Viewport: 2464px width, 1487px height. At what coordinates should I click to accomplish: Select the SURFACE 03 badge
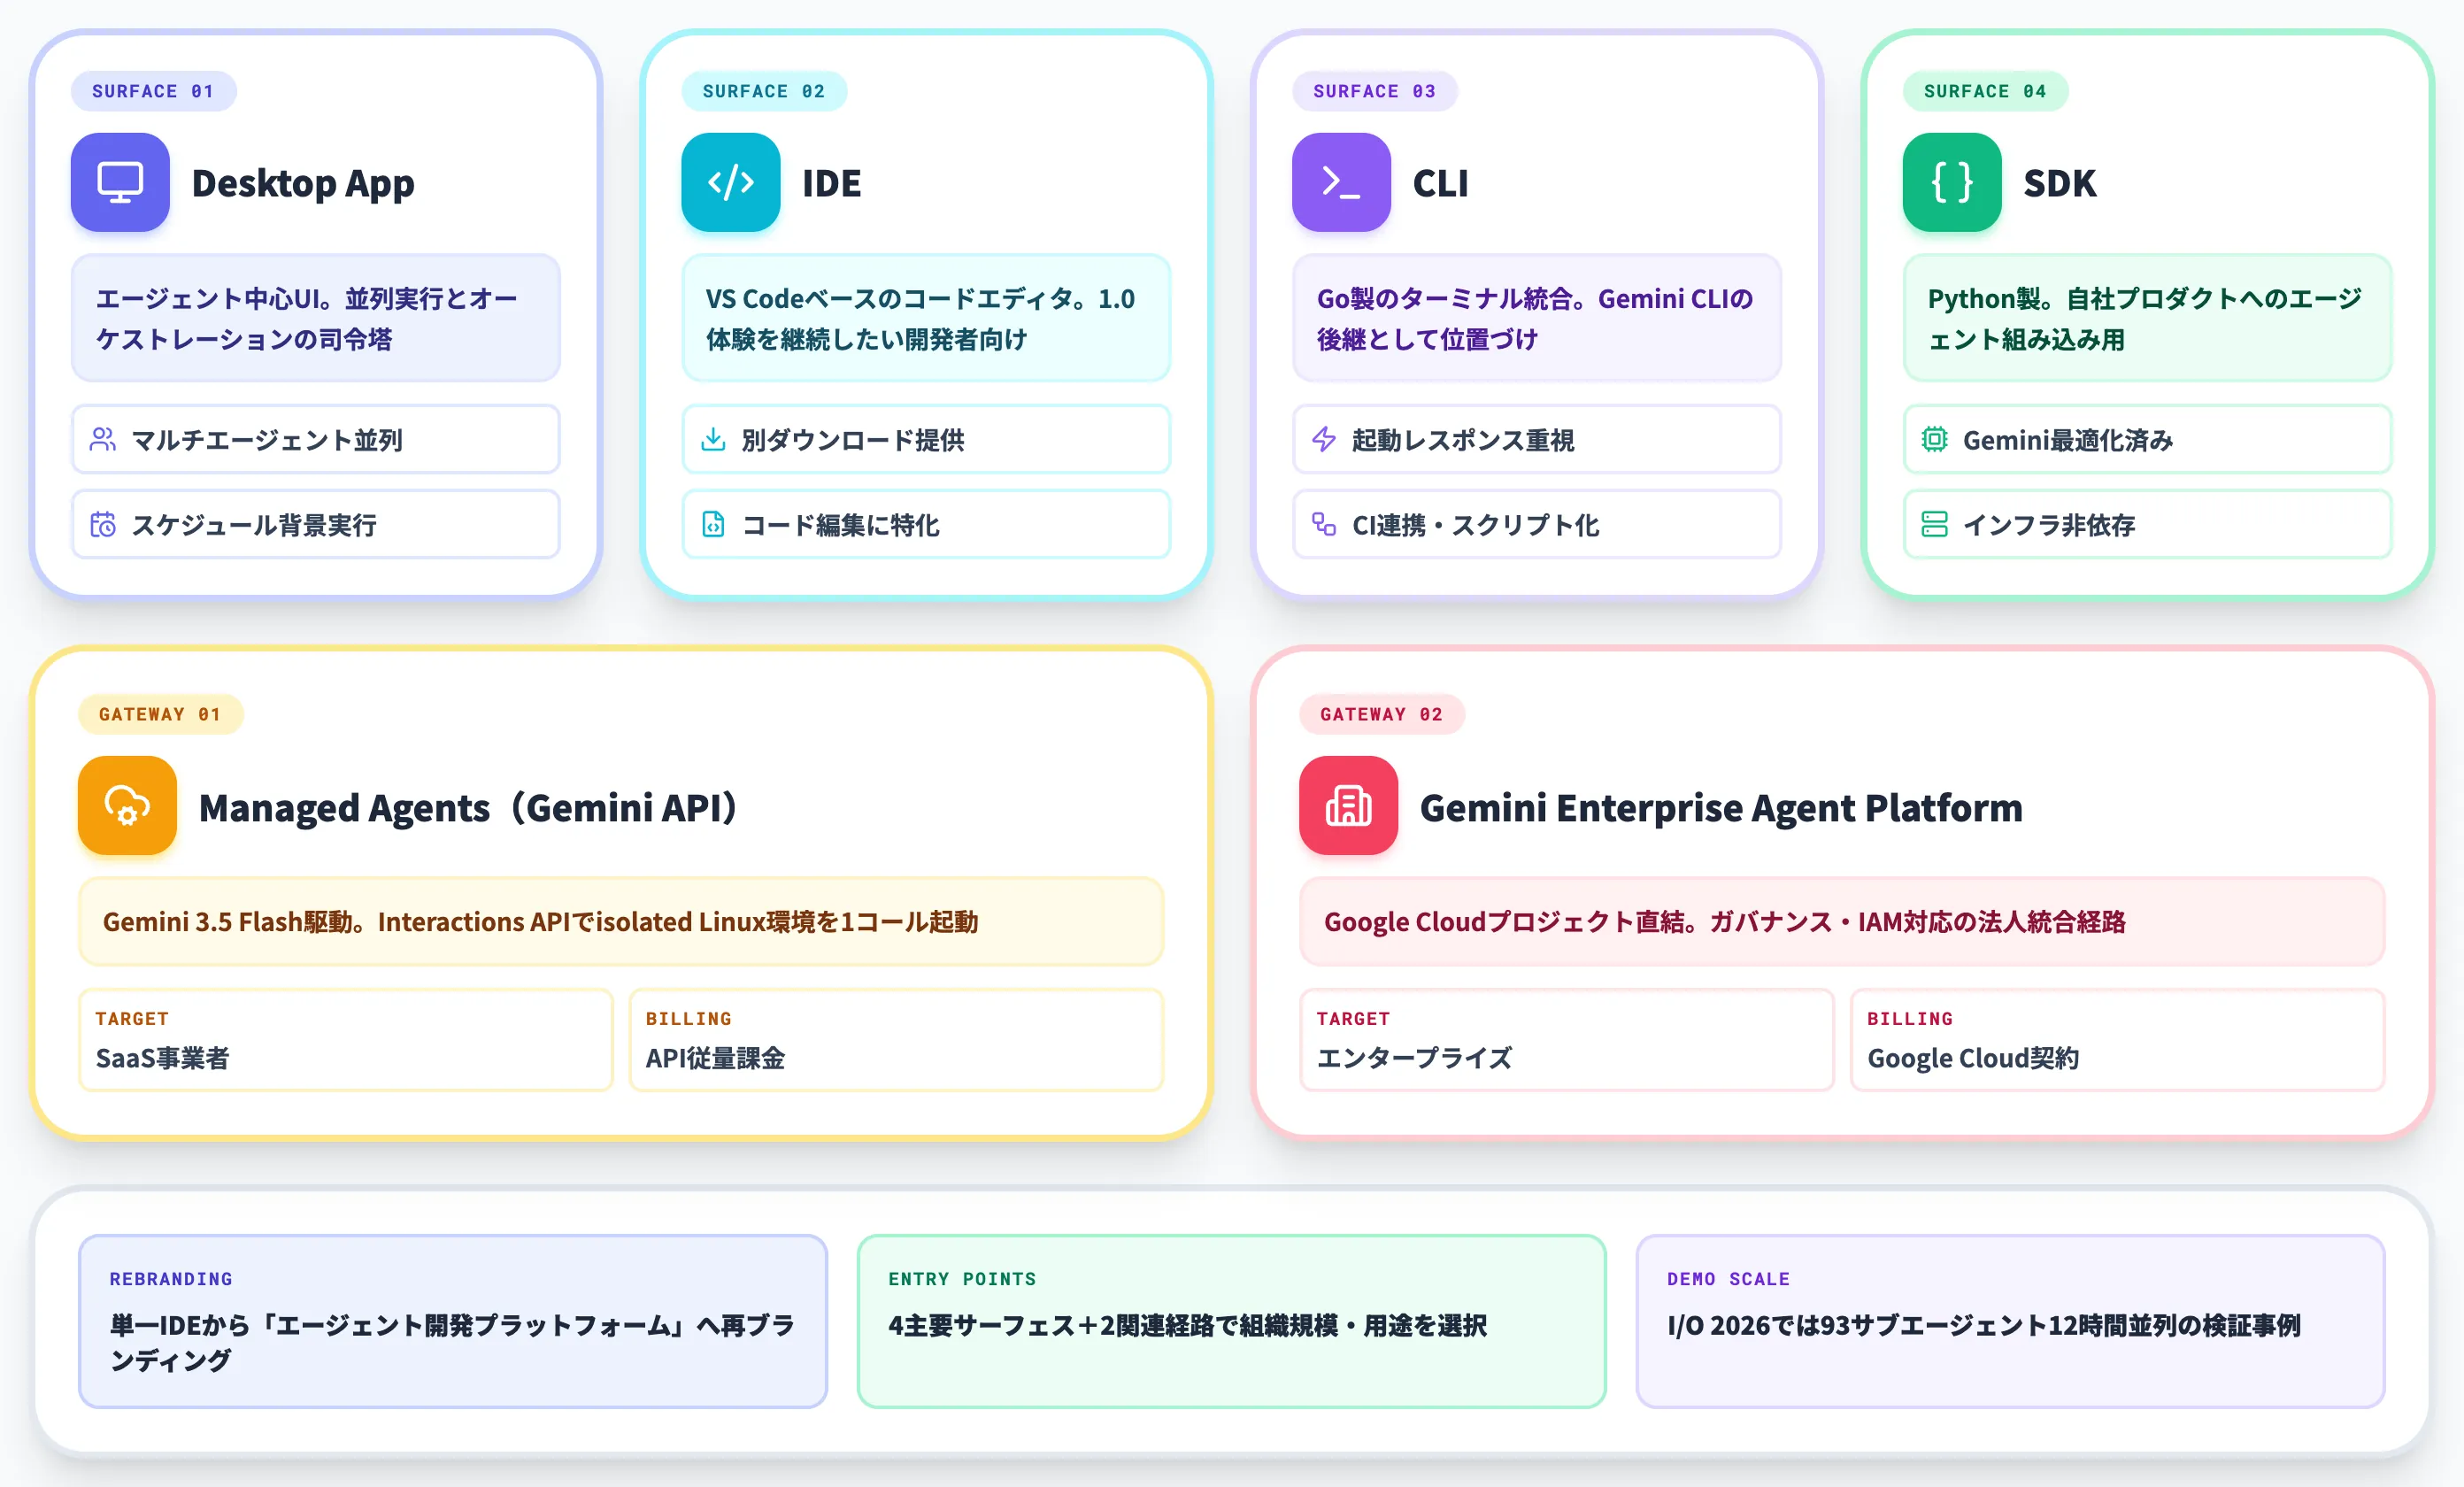(x=1375, y=91)
